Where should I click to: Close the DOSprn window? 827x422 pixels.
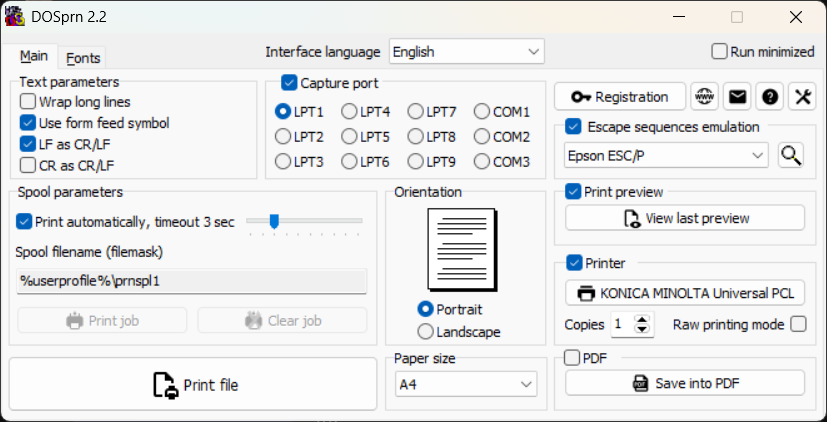click(796, 17)
